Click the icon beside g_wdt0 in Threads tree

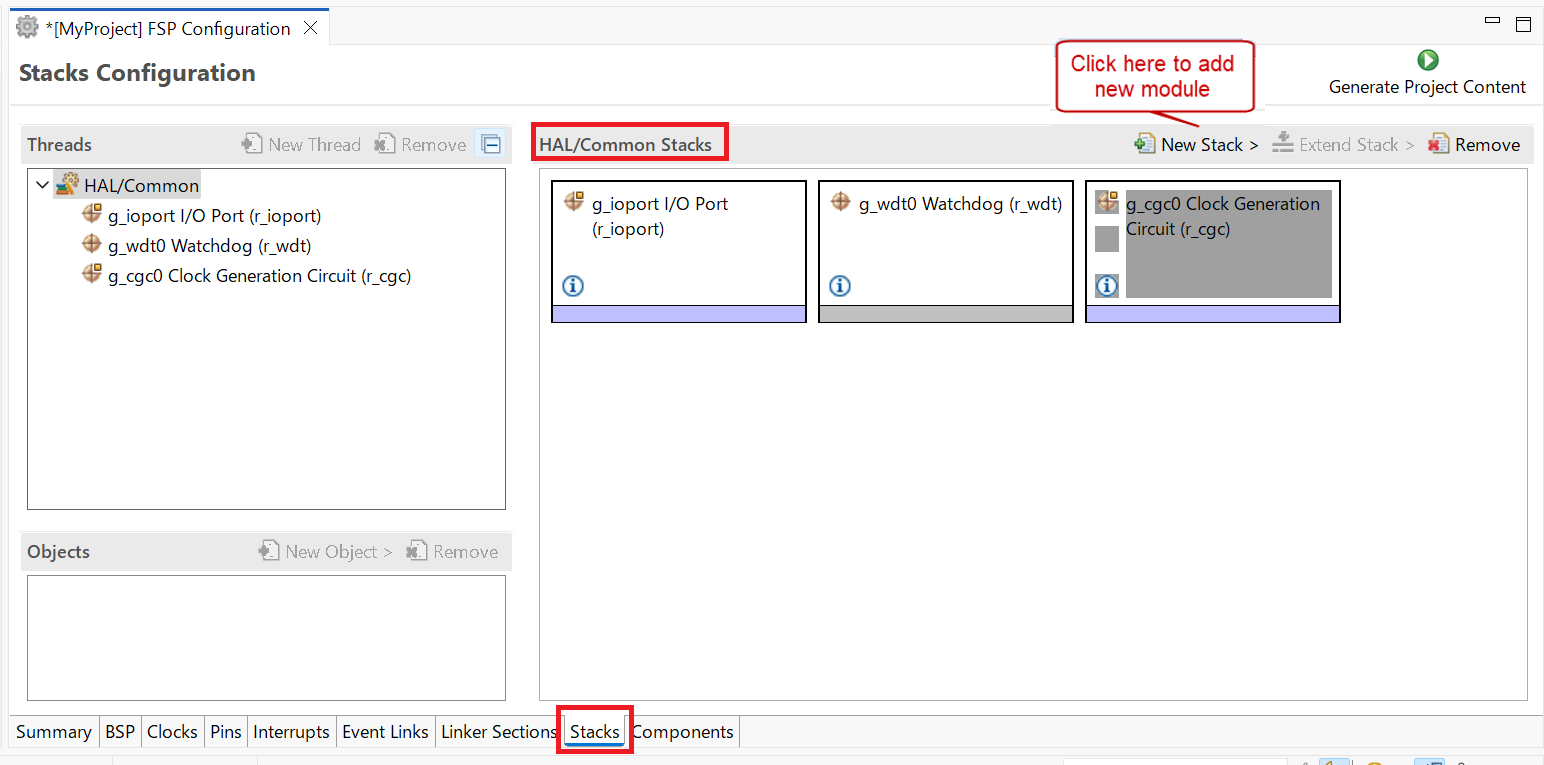tap(92, 244)
